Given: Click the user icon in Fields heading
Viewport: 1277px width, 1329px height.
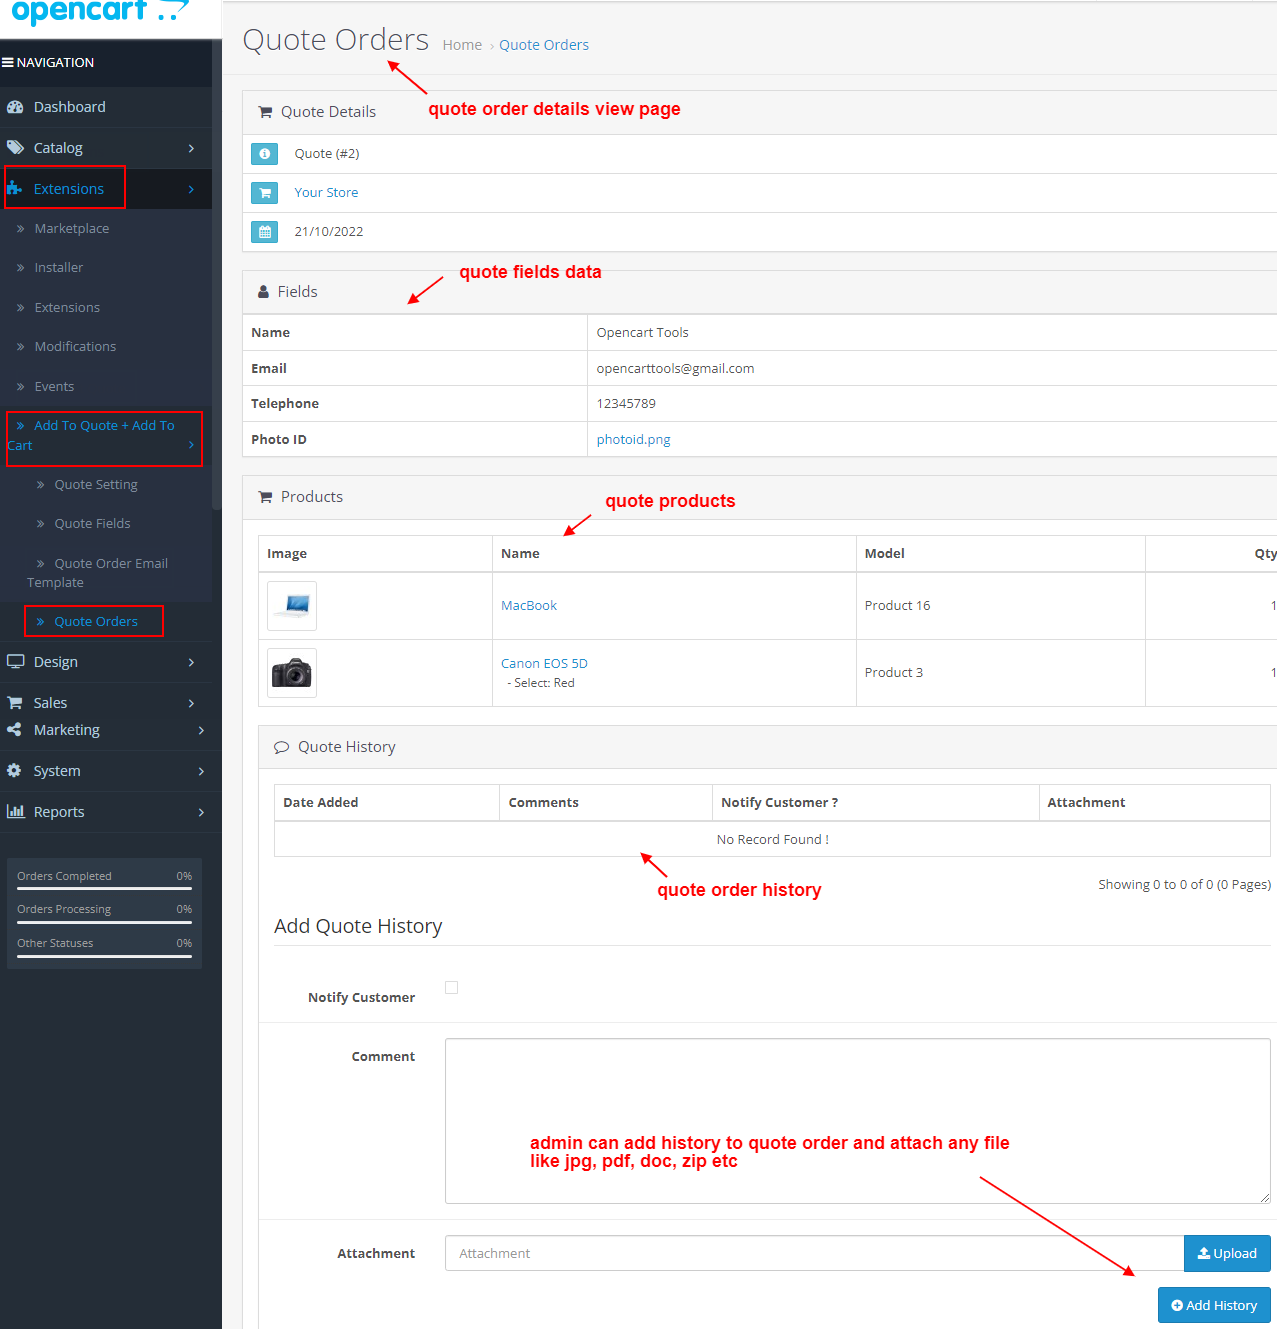Looking at the screenshot, I should pos(263,292).
